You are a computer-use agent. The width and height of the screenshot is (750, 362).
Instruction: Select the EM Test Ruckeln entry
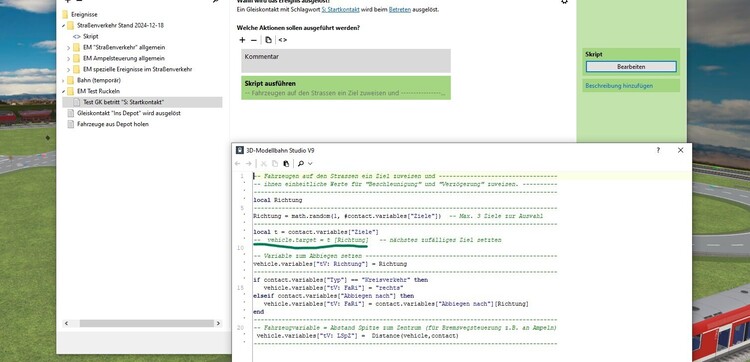tap(98, 91)
